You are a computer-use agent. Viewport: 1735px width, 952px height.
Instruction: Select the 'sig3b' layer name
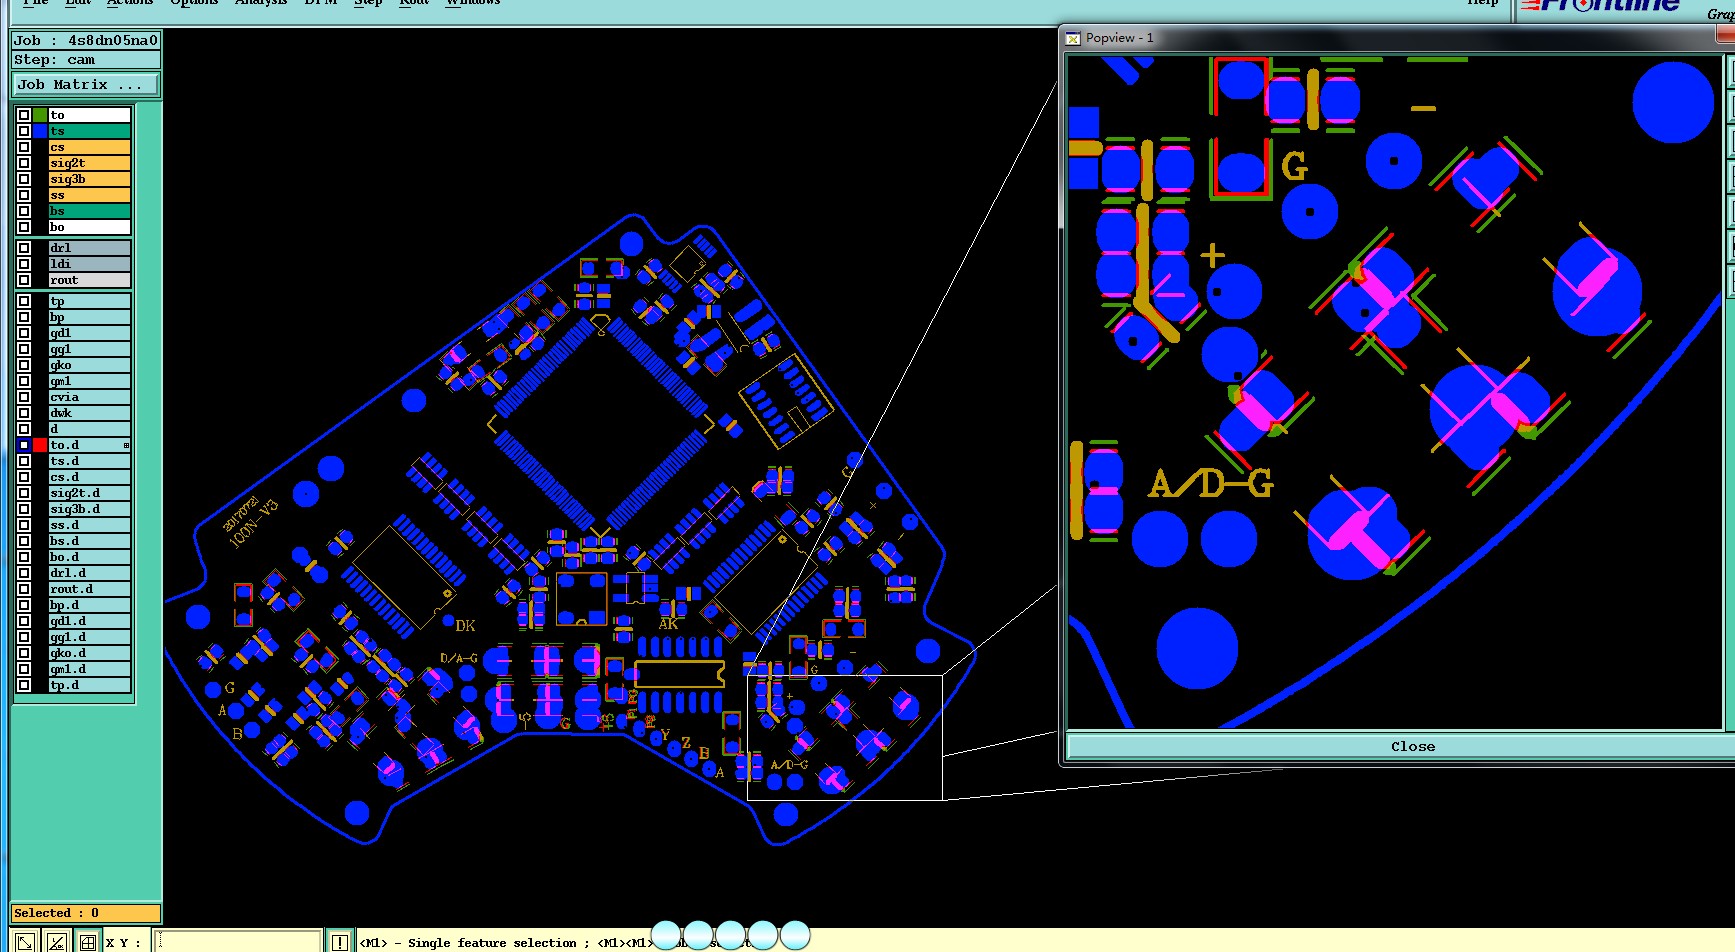click(x=89, y=179)
